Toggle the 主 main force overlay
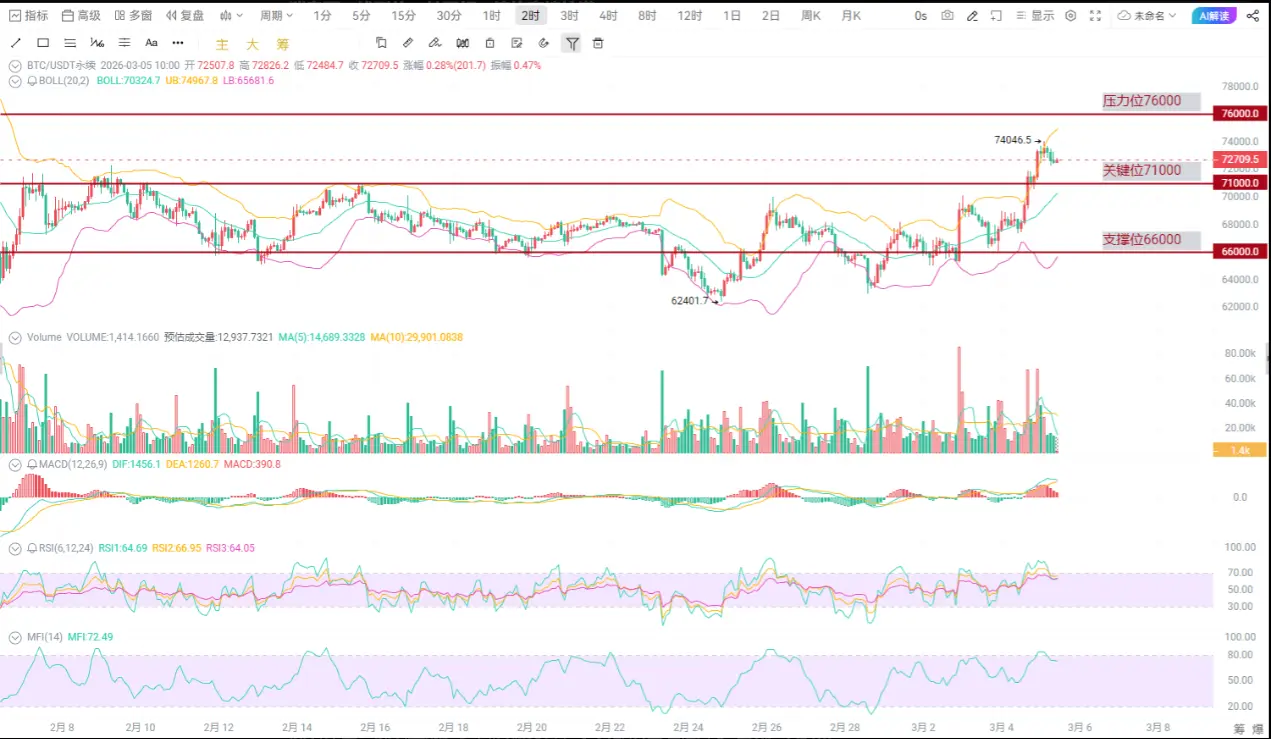This screenshot has height=739, width=1271. [222, 44]
